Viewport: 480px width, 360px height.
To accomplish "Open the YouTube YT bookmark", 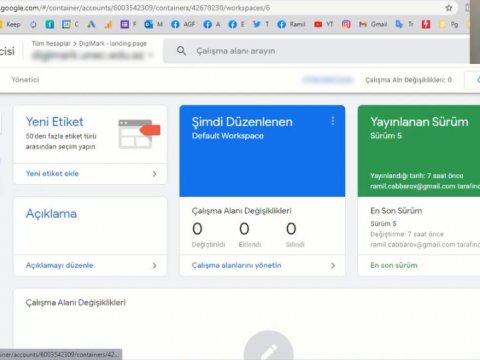I will 323,24.
